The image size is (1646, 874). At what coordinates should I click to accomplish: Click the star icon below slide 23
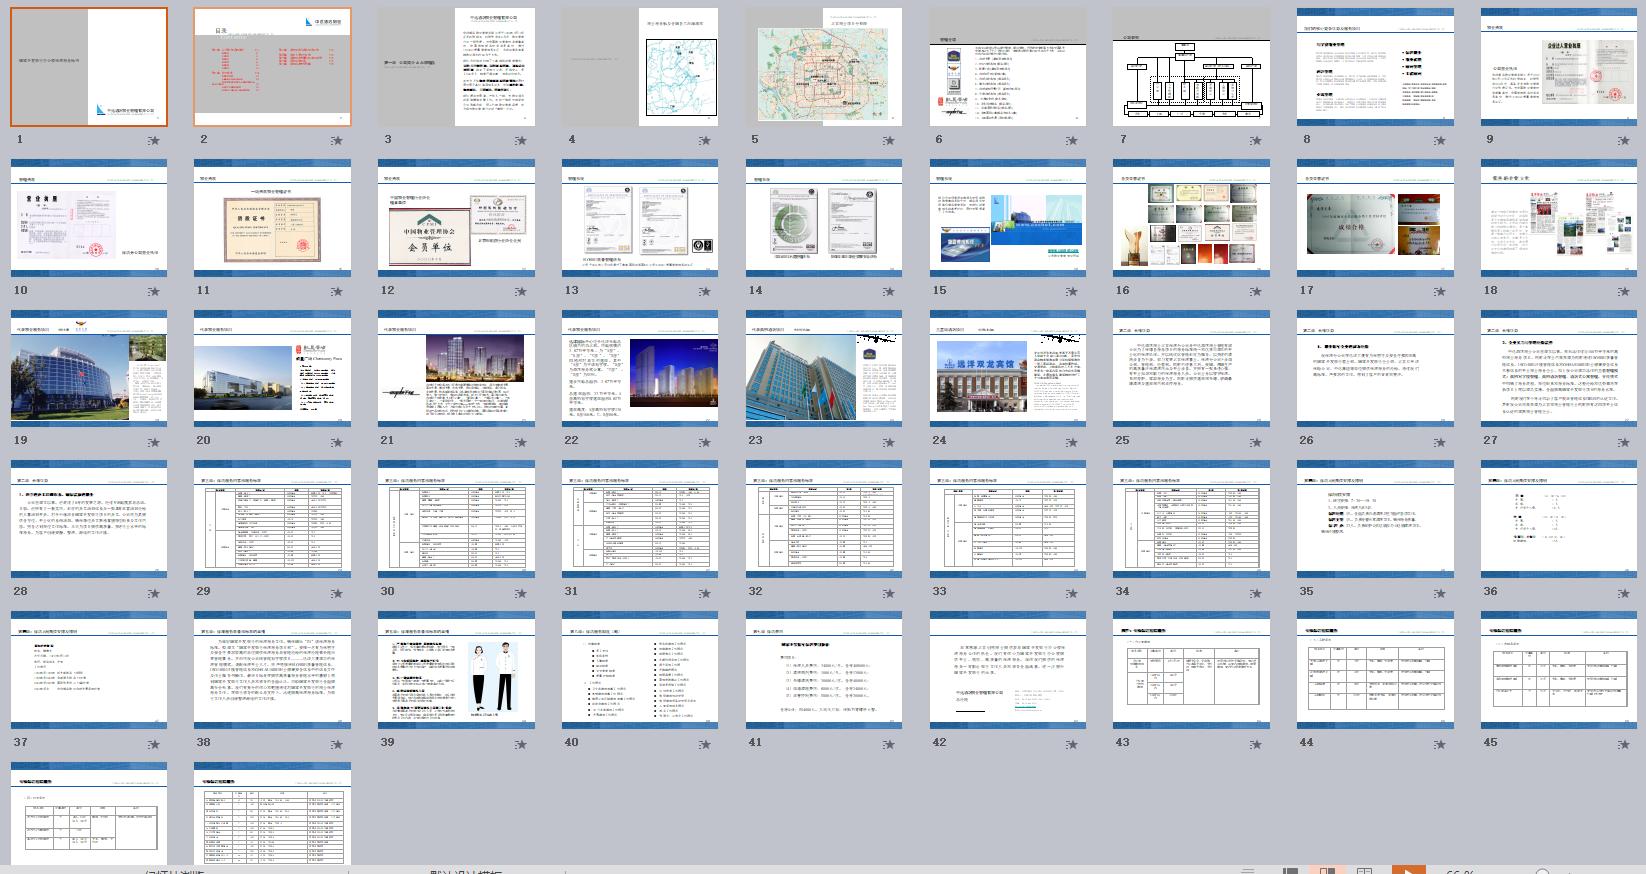point(889,442)
